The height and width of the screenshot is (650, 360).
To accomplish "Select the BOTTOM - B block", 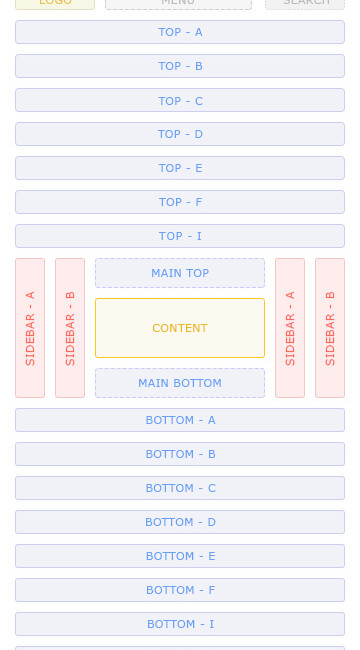I will click(x=180, y=454).
